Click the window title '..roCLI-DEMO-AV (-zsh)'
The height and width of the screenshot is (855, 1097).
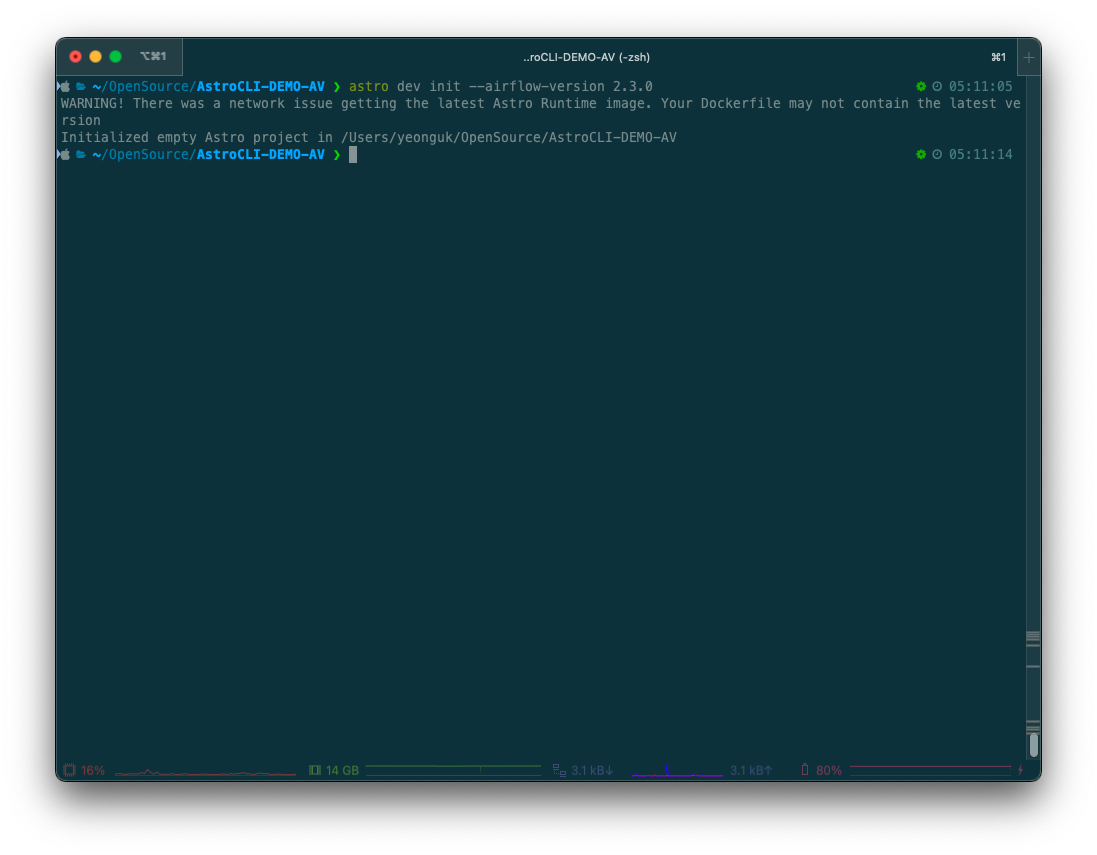[586, 57]
